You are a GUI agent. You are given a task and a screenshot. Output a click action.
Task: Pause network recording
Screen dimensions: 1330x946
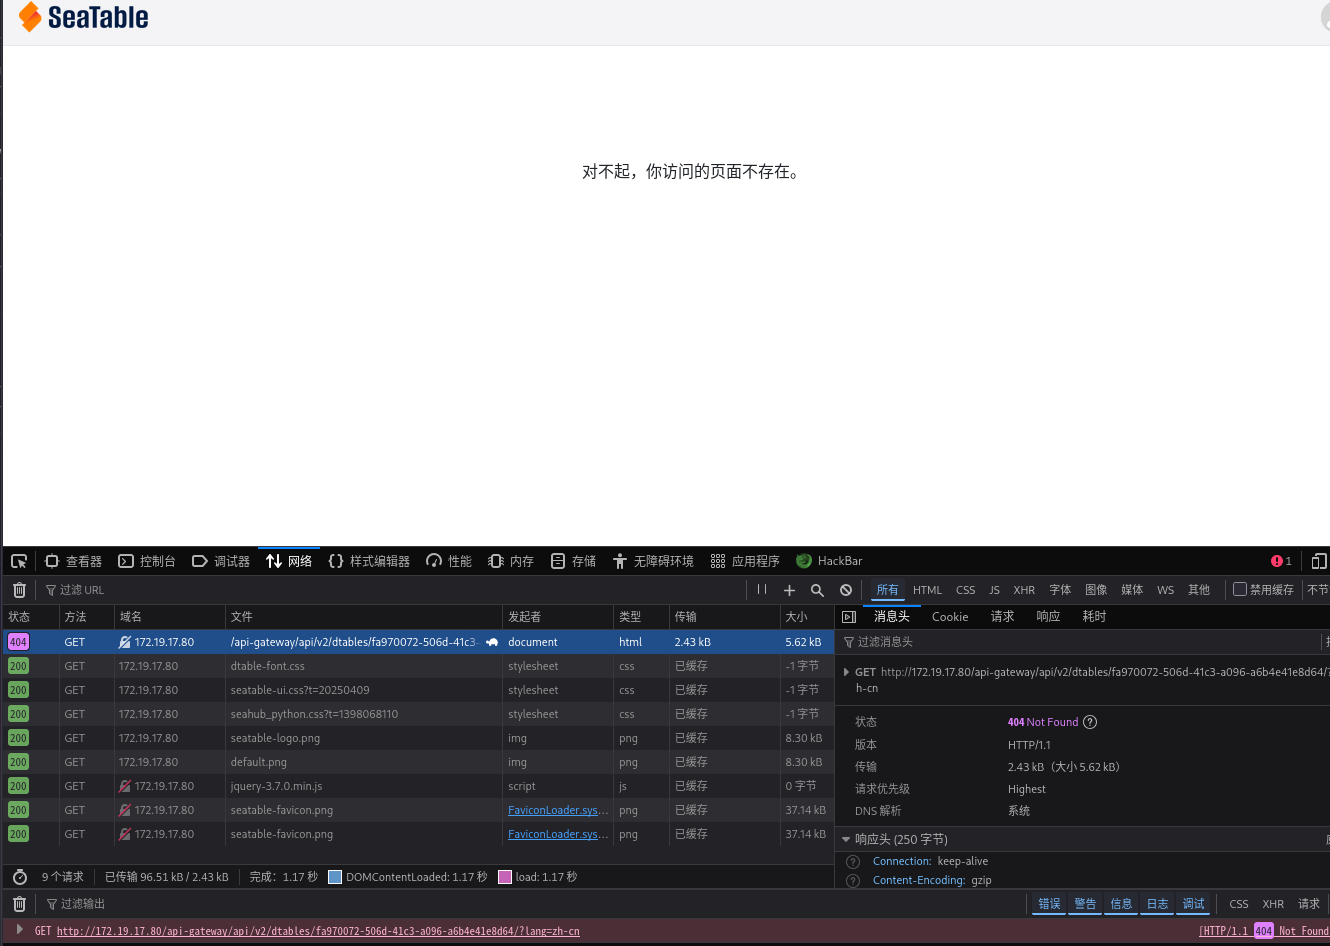pyautogui.click(x=762, y=590)
